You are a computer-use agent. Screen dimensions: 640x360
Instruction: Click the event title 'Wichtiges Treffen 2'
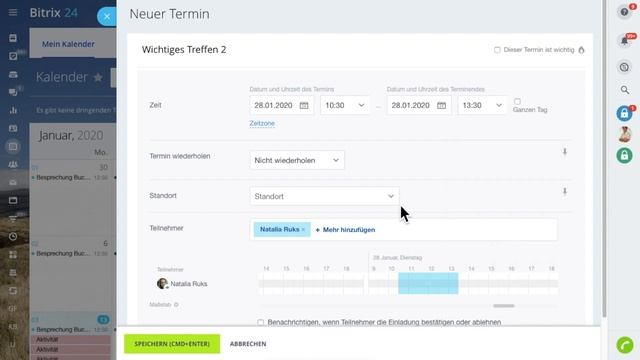[184, 49]
